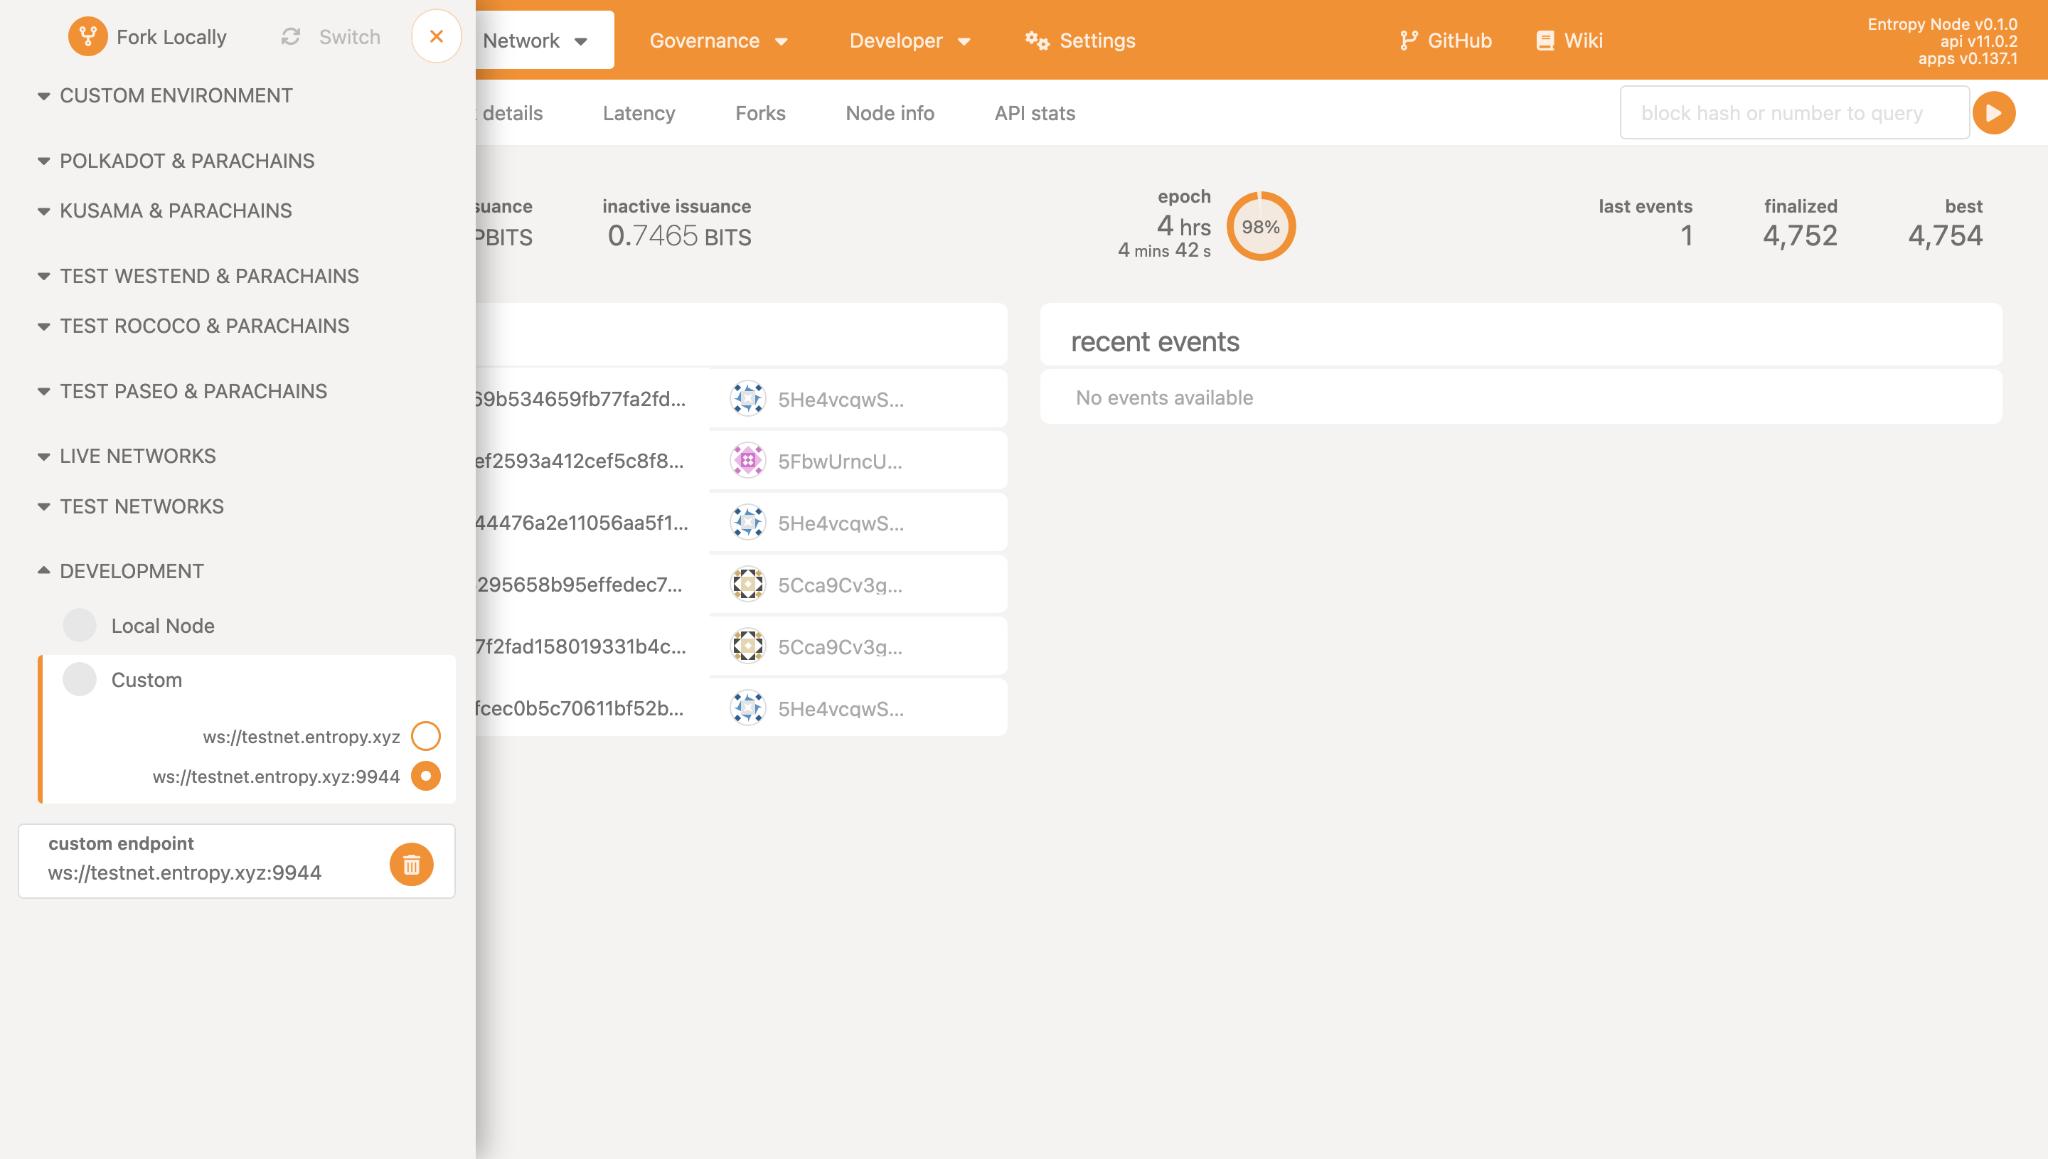
Task: Expand the KUSAMA & PARACHAINS section
Action: tap(176, 210)
